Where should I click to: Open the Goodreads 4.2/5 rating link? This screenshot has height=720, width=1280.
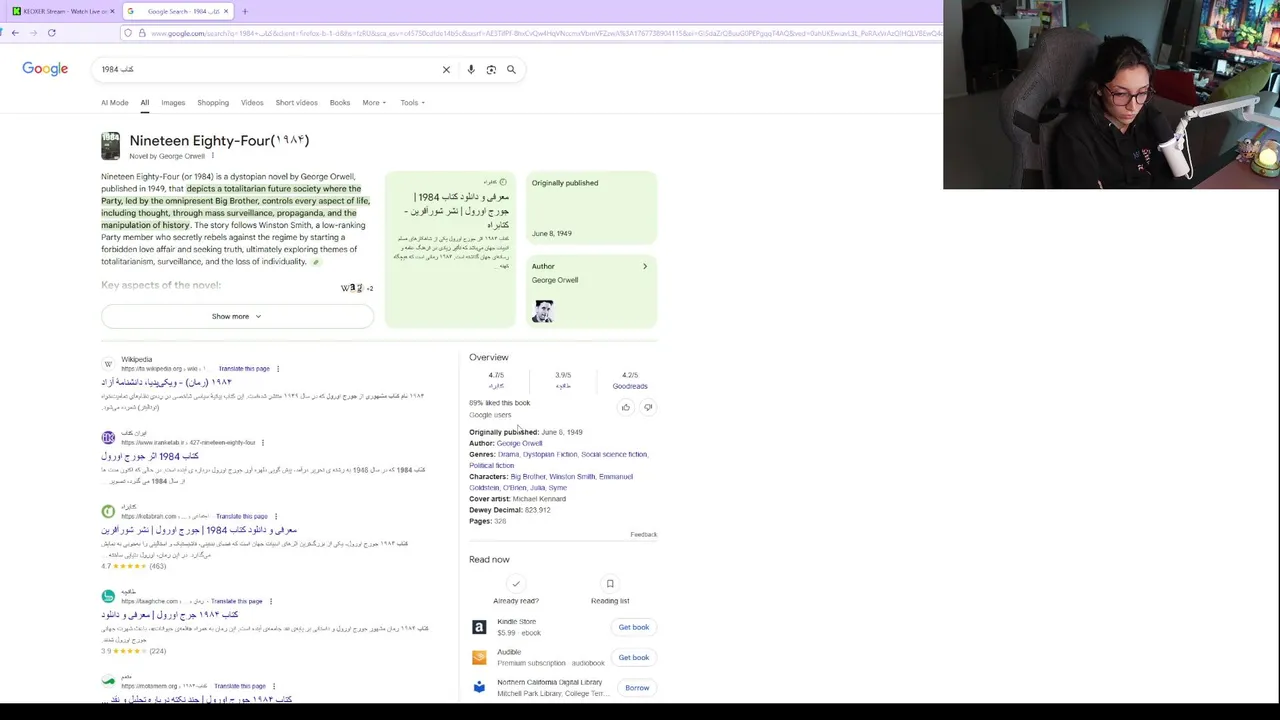point(630,380)
